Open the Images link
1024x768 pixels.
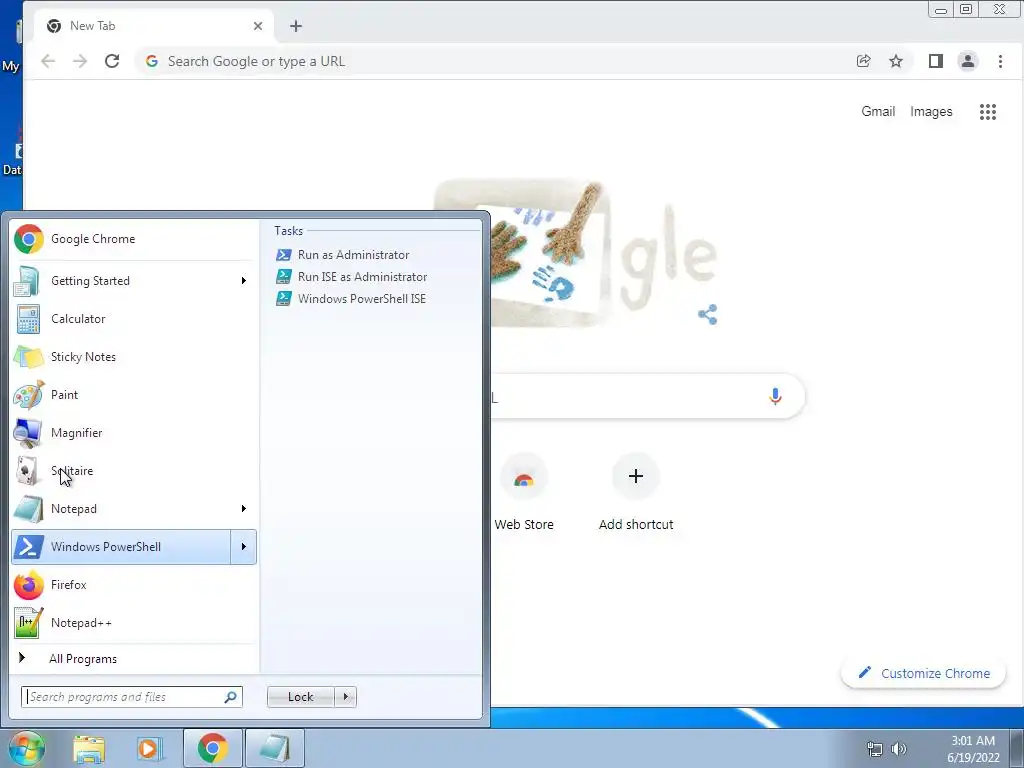(x=931, y=112)
